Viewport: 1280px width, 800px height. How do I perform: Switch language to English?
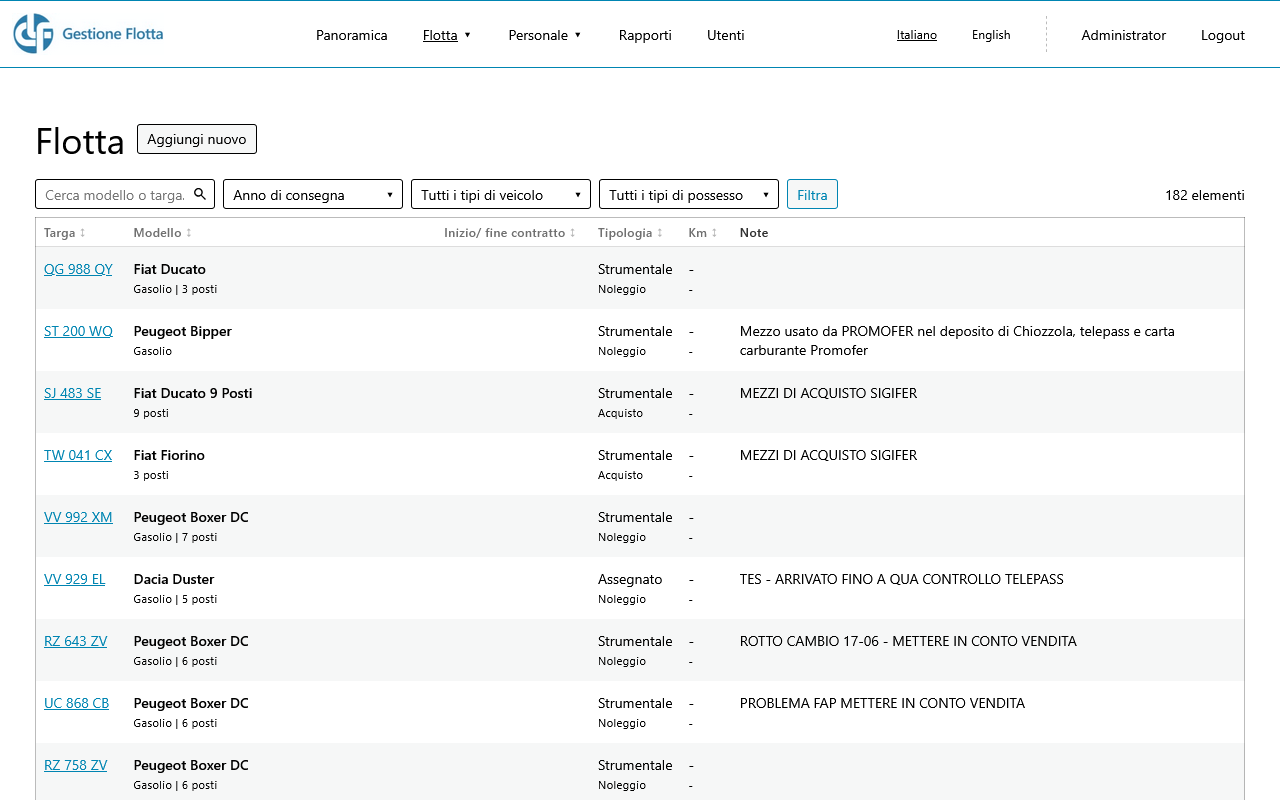[991, 35]
